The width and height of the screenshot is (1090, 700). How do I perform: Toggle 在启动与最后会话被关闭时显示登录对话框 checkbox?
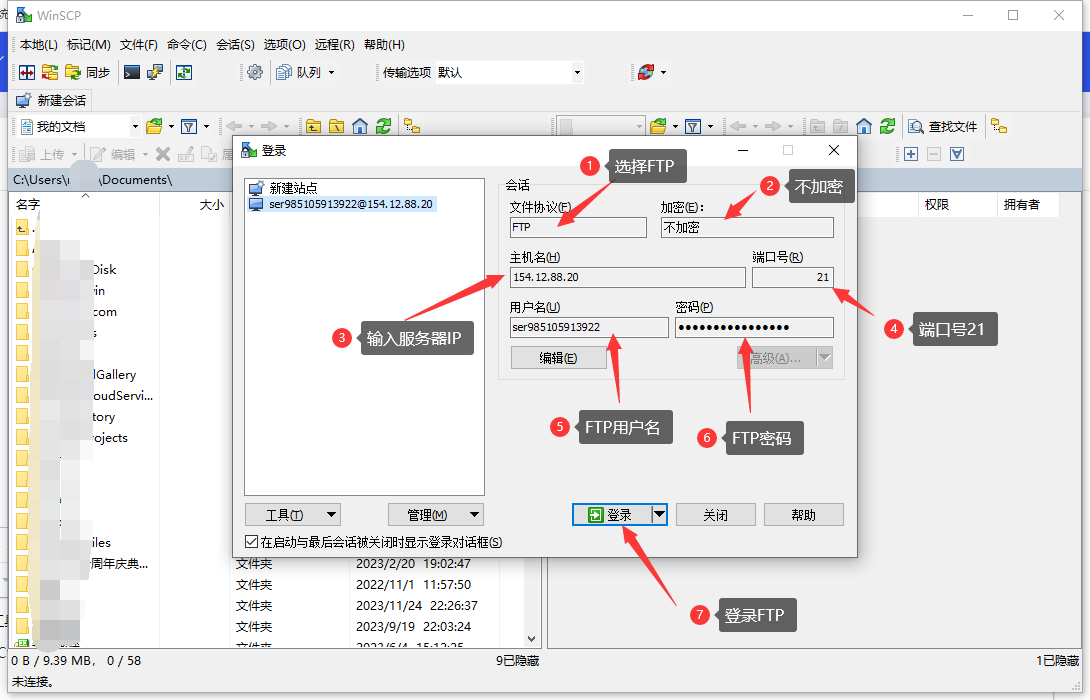pos(252,542)
